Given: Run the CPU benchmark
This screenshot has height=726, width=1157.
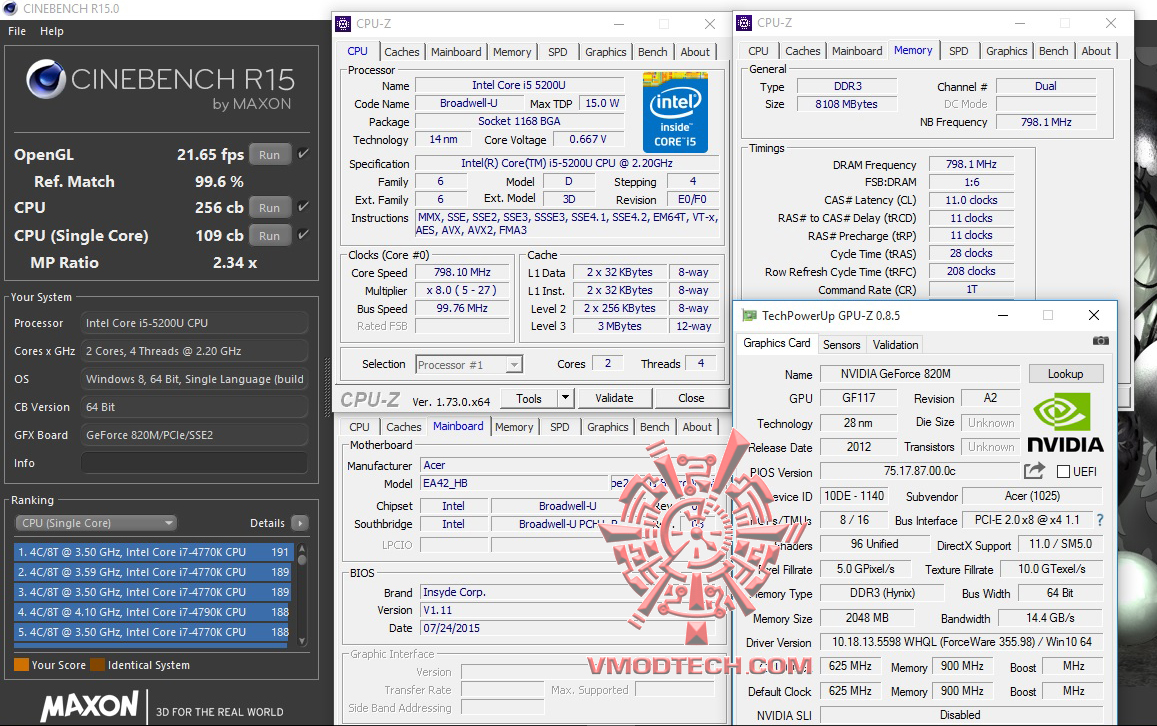Looking at the screenshot, I should tap(269, 208).
